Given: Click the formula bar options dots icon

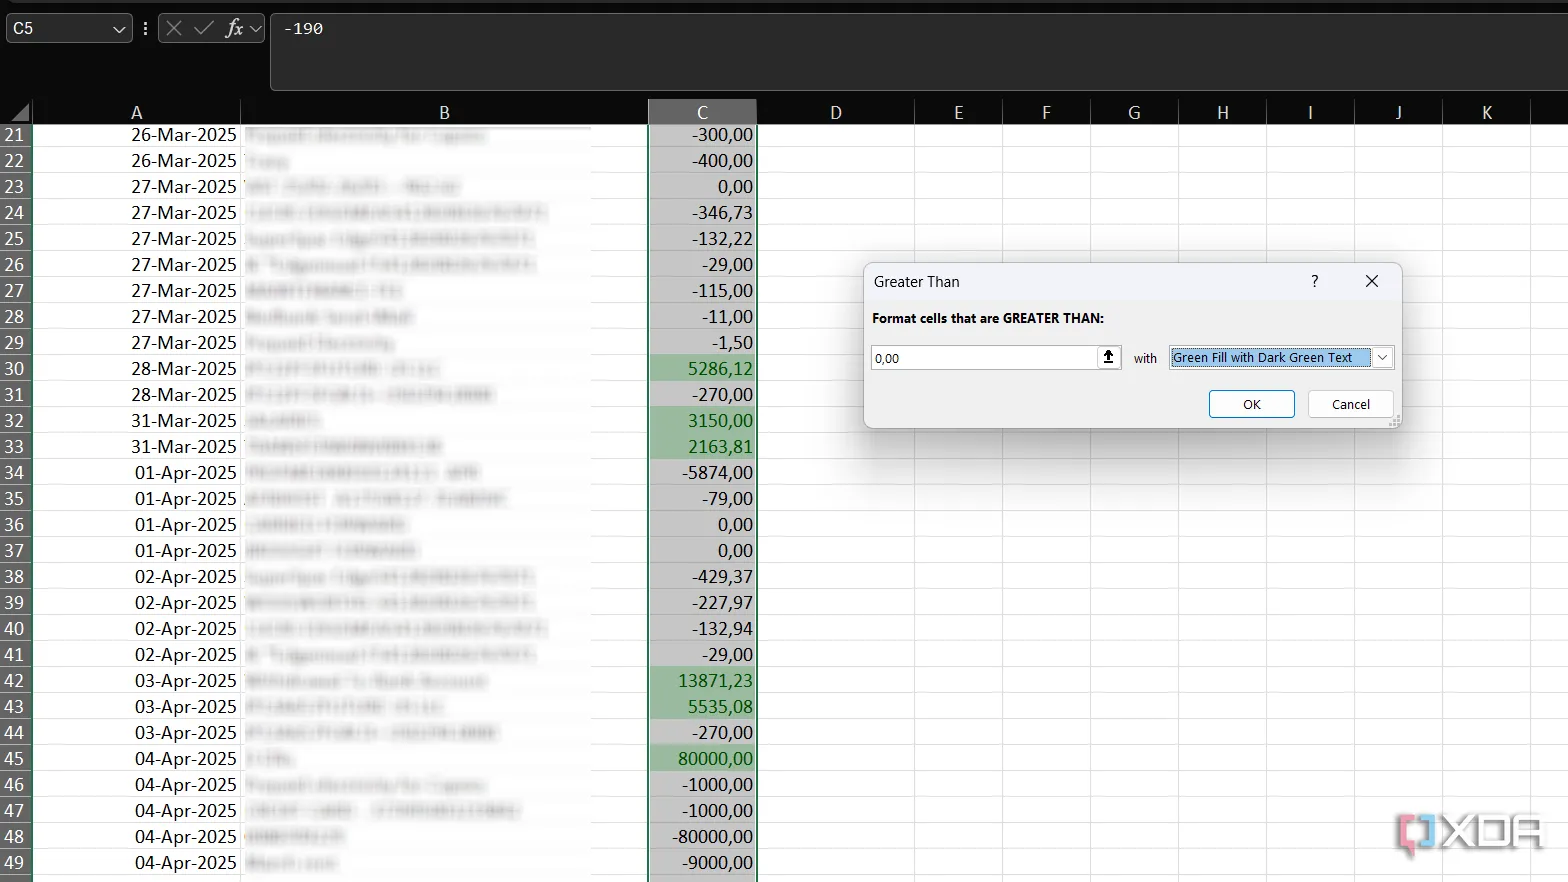Looking at the screenshot, I should tap(146, 28).
